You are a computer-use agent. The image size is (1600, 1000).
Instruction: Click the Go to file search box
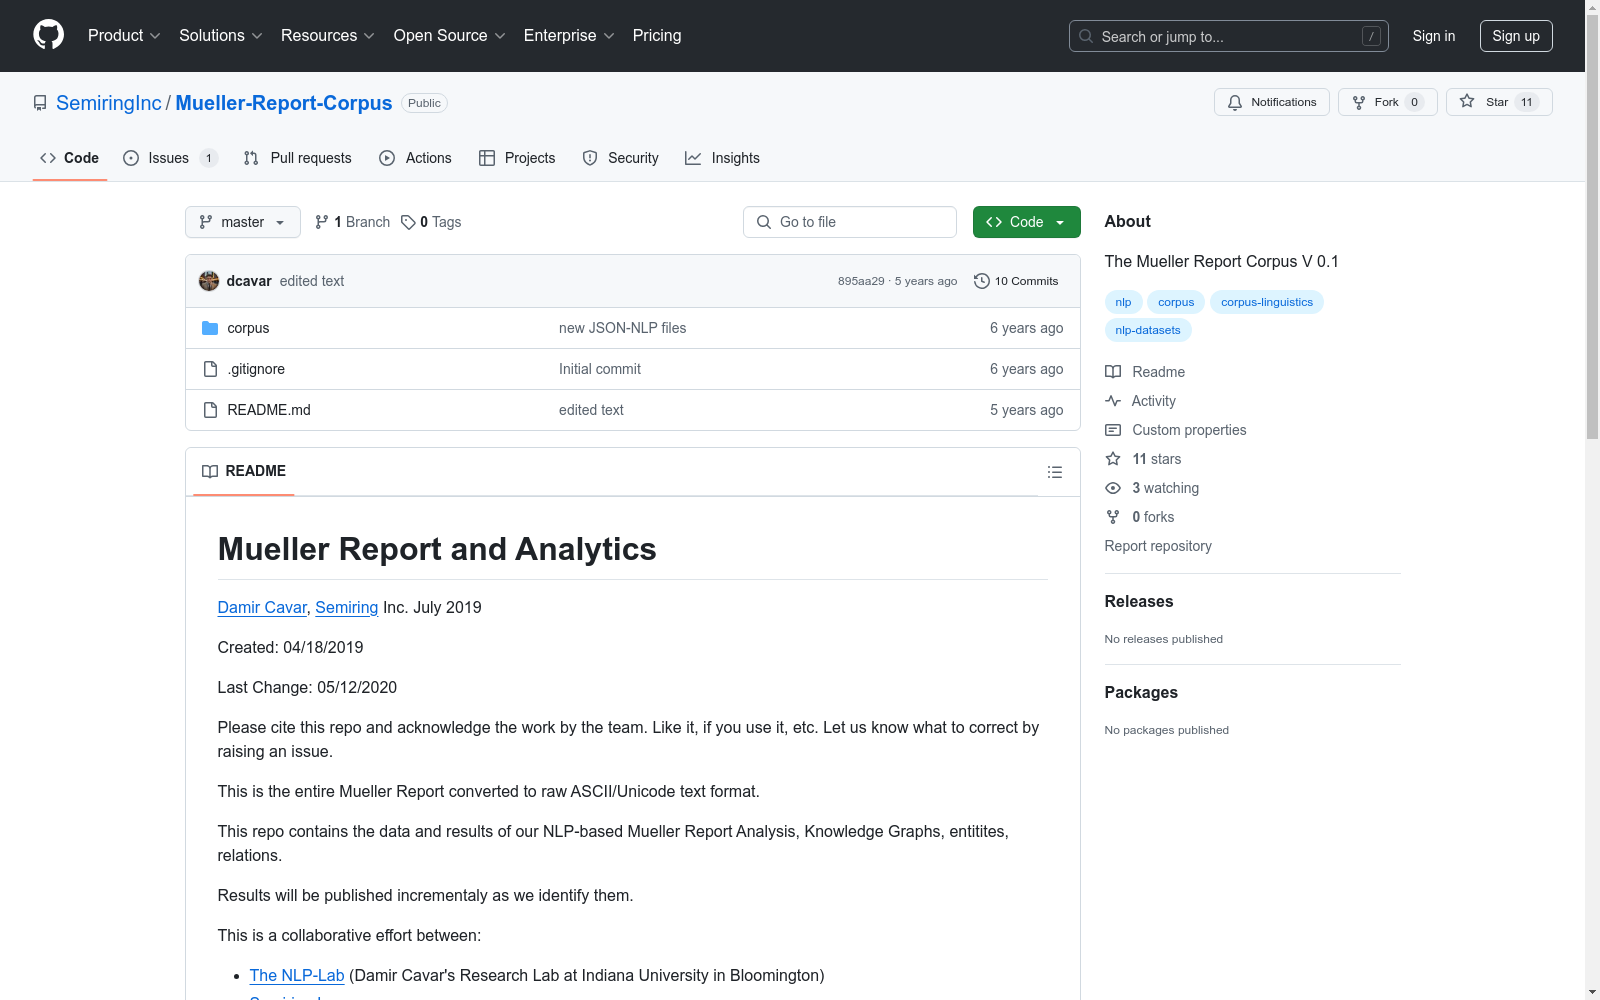point(850,222)
